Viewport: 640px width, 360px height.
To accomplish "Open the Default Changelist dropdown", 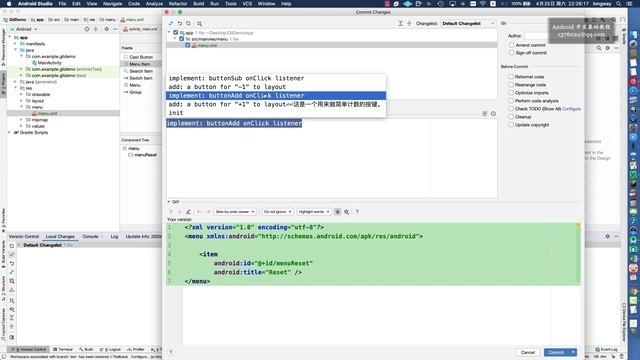I will pyautogui.click(x=468, y=24).
